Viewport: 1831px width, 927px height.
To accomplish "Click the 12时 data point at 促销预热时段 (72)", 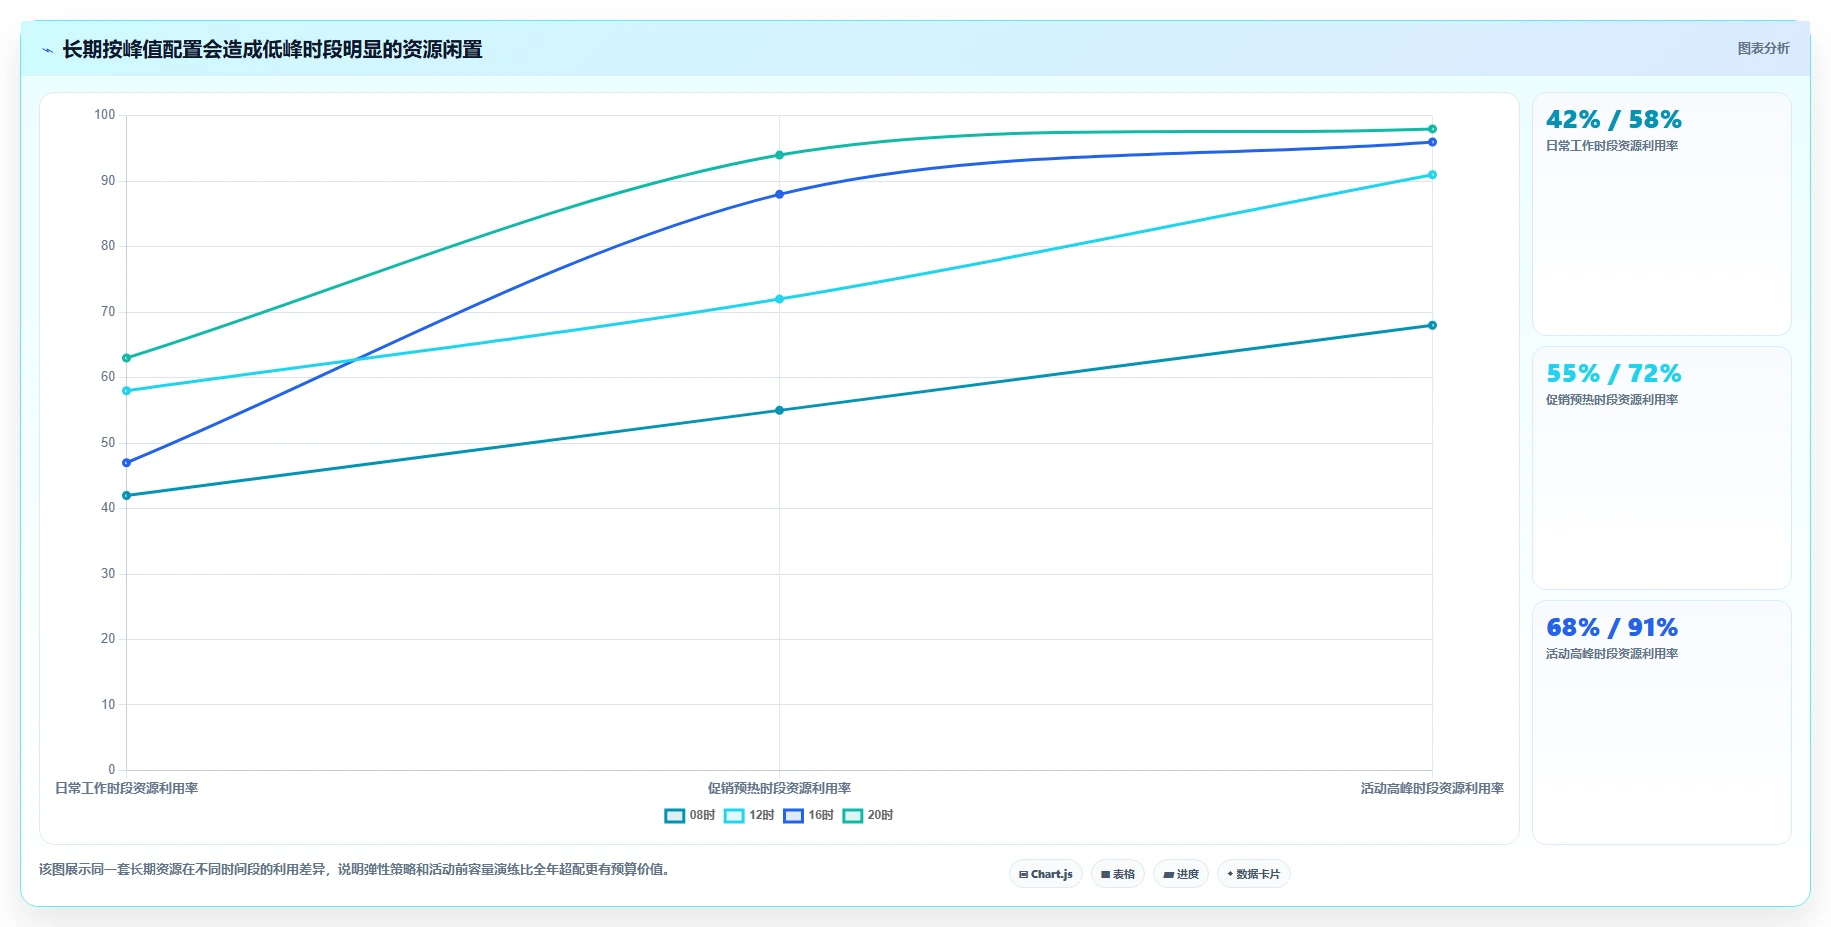I will [x=779, y=299].
